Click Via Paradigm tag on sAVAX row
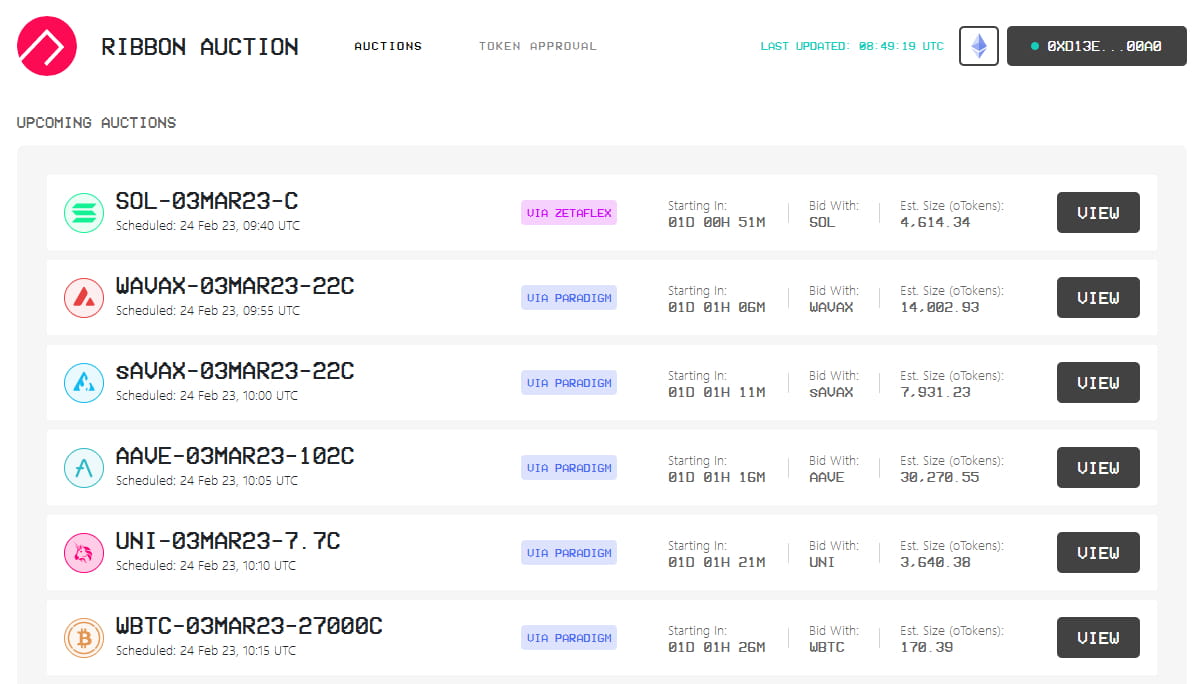Viewport: 1192px width, 684px height. (x=569, y=383)
